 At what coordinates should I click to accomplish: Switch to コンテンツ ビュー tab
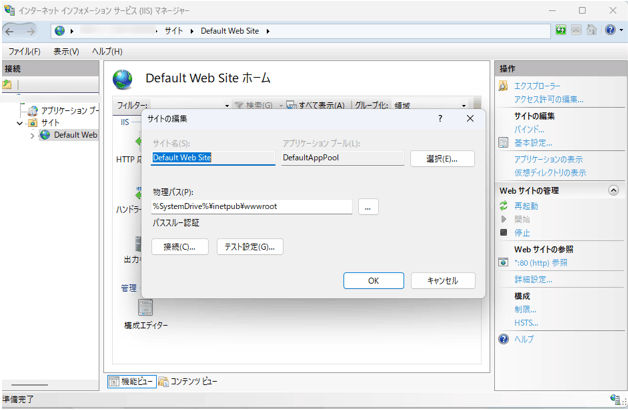[188, 382]
